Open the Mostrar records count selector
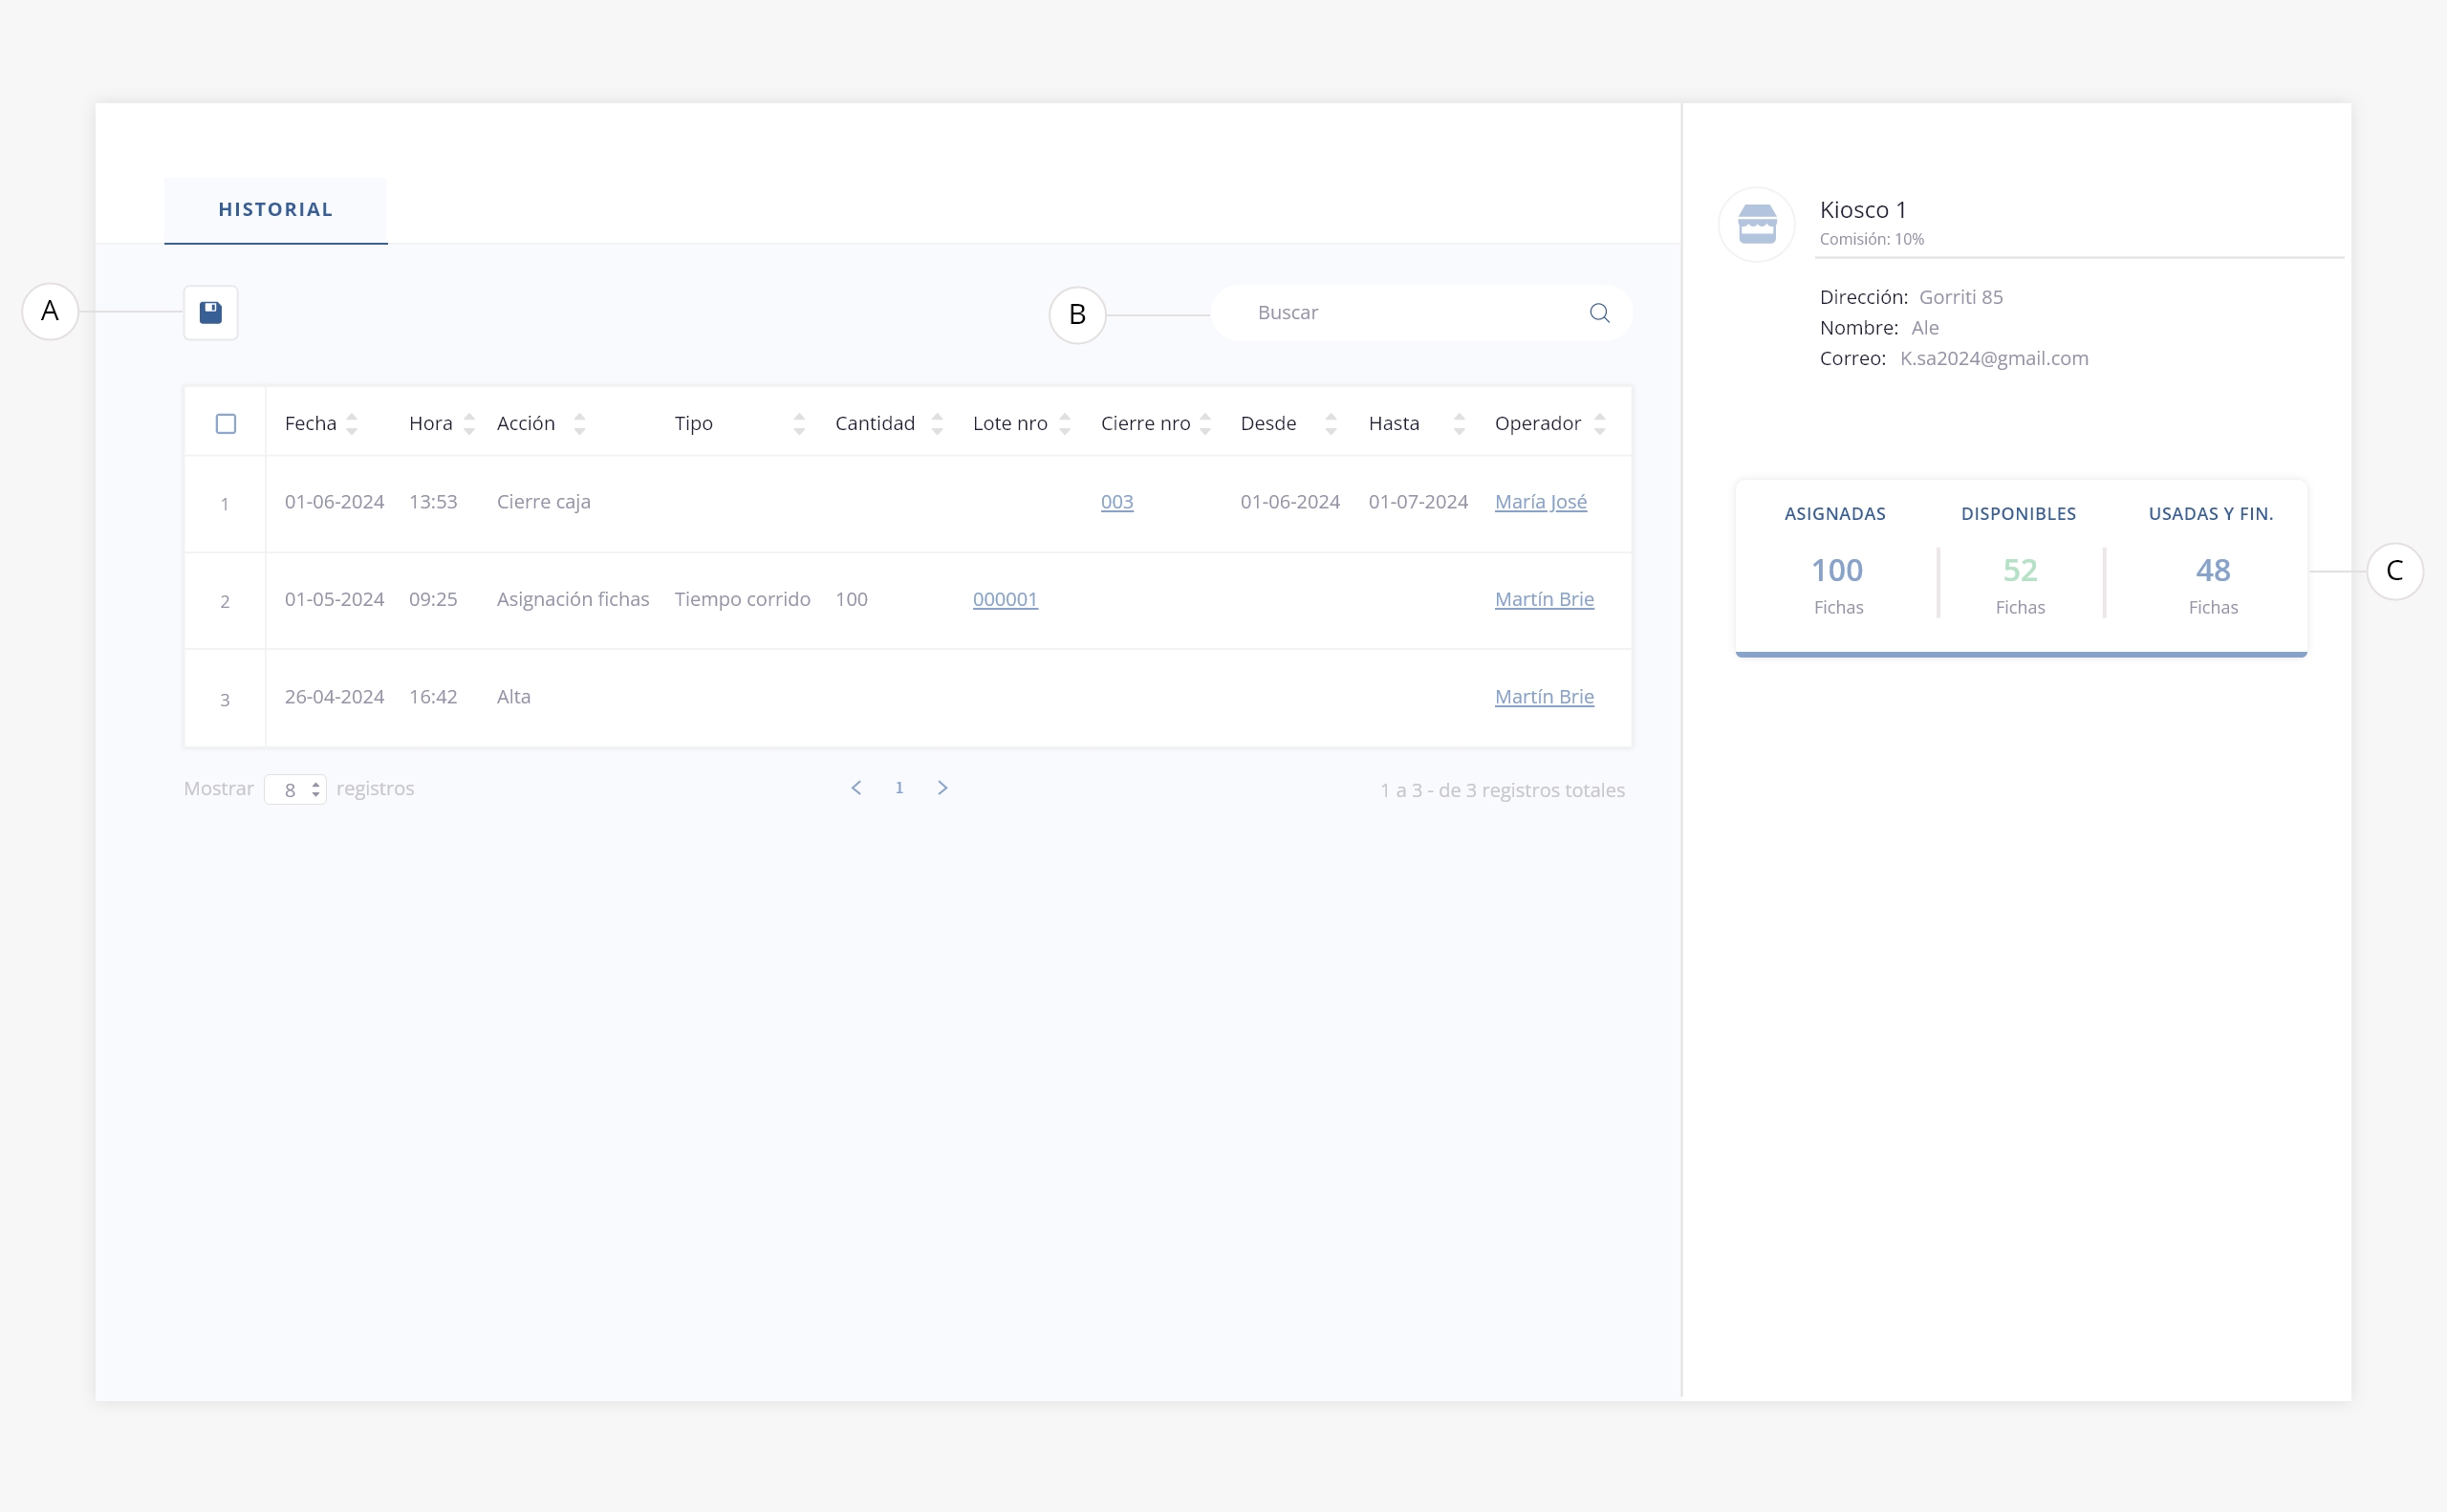 [295, 790]
